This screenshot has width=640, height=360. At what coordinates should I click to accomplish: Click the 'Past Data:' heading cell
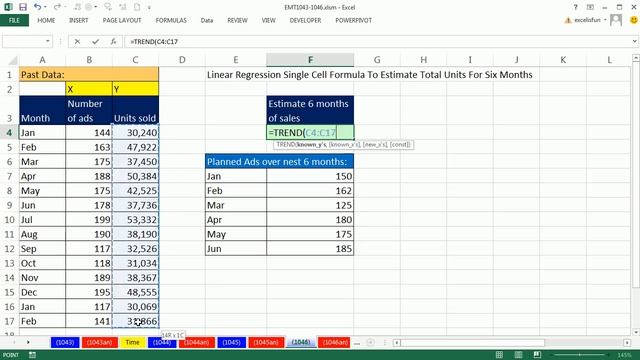coord(89,75)
